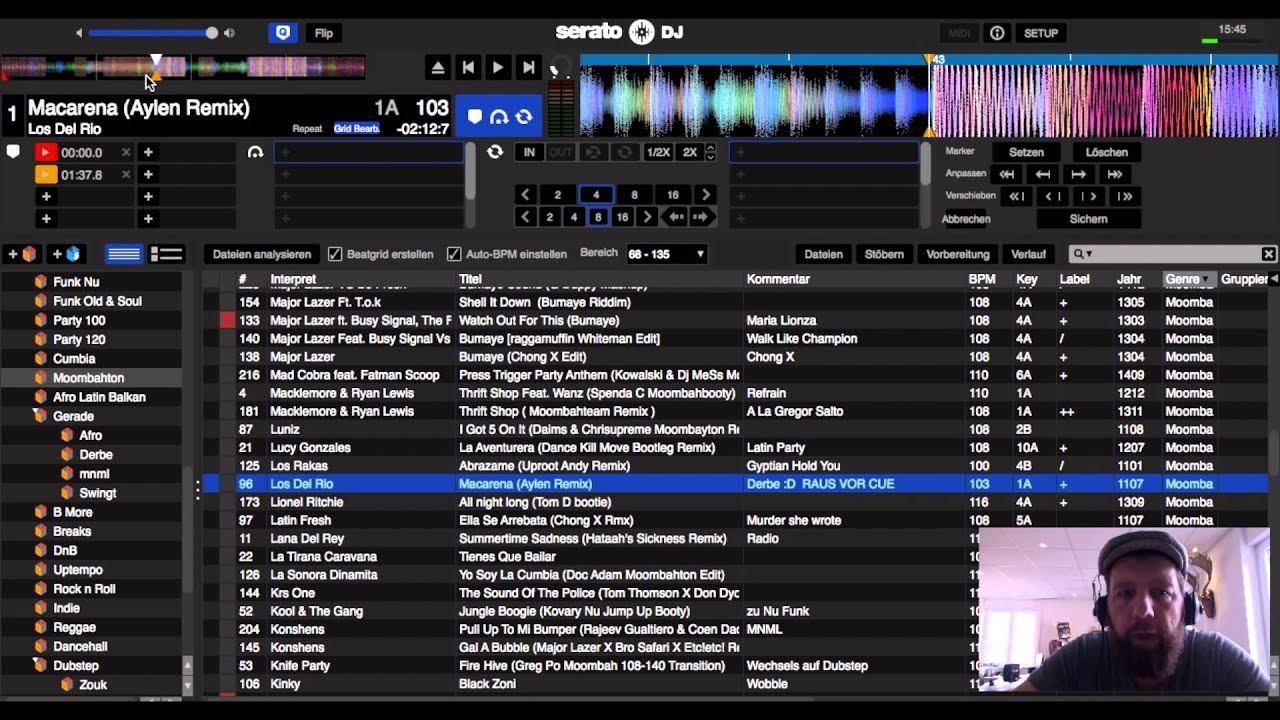Click Anpassen double-right arrow icon
Screen dimensions: 1280x720
[x=1115, y=174]
